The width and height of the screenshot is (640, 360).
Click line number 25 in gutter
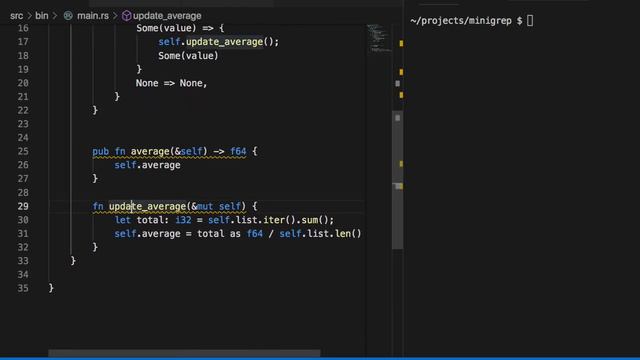(x=23, y=151)
